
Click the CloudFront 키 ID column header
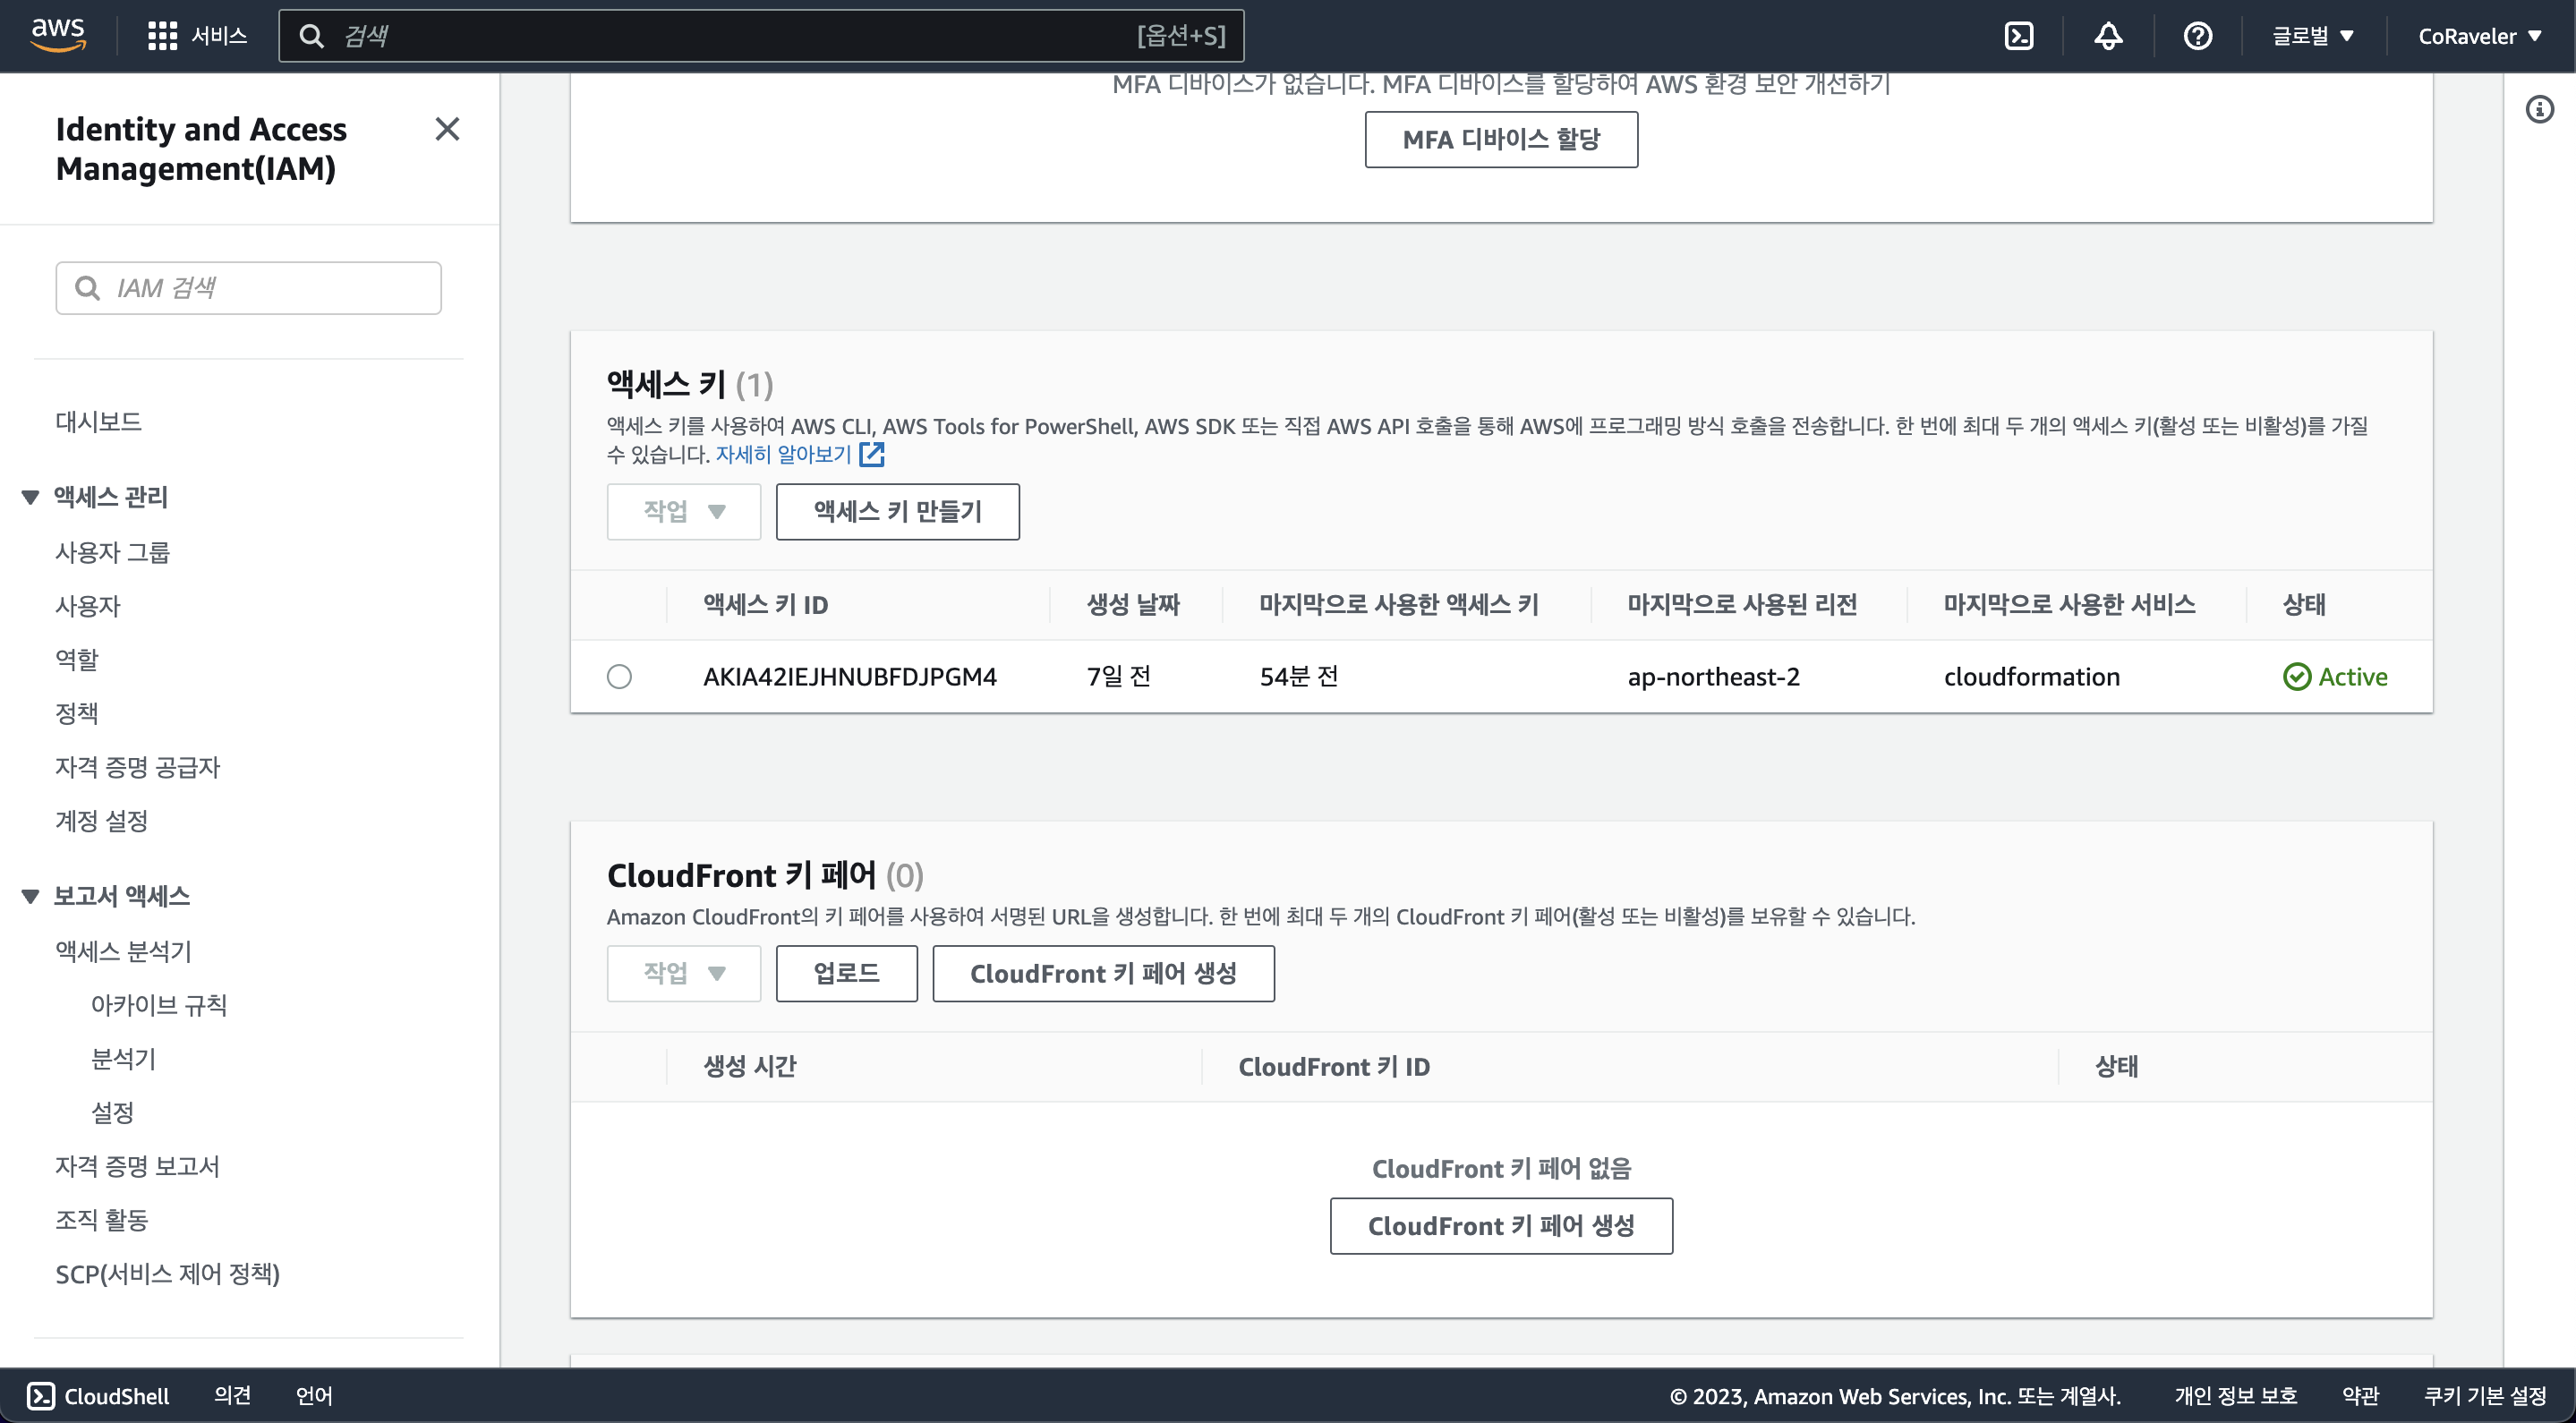coord(1334,1067)
